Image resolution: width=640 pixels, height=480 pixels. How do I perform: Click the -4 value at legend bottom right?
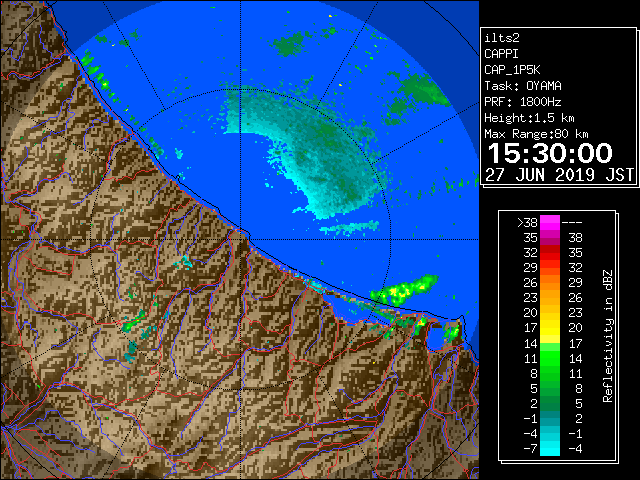[575, 449]
